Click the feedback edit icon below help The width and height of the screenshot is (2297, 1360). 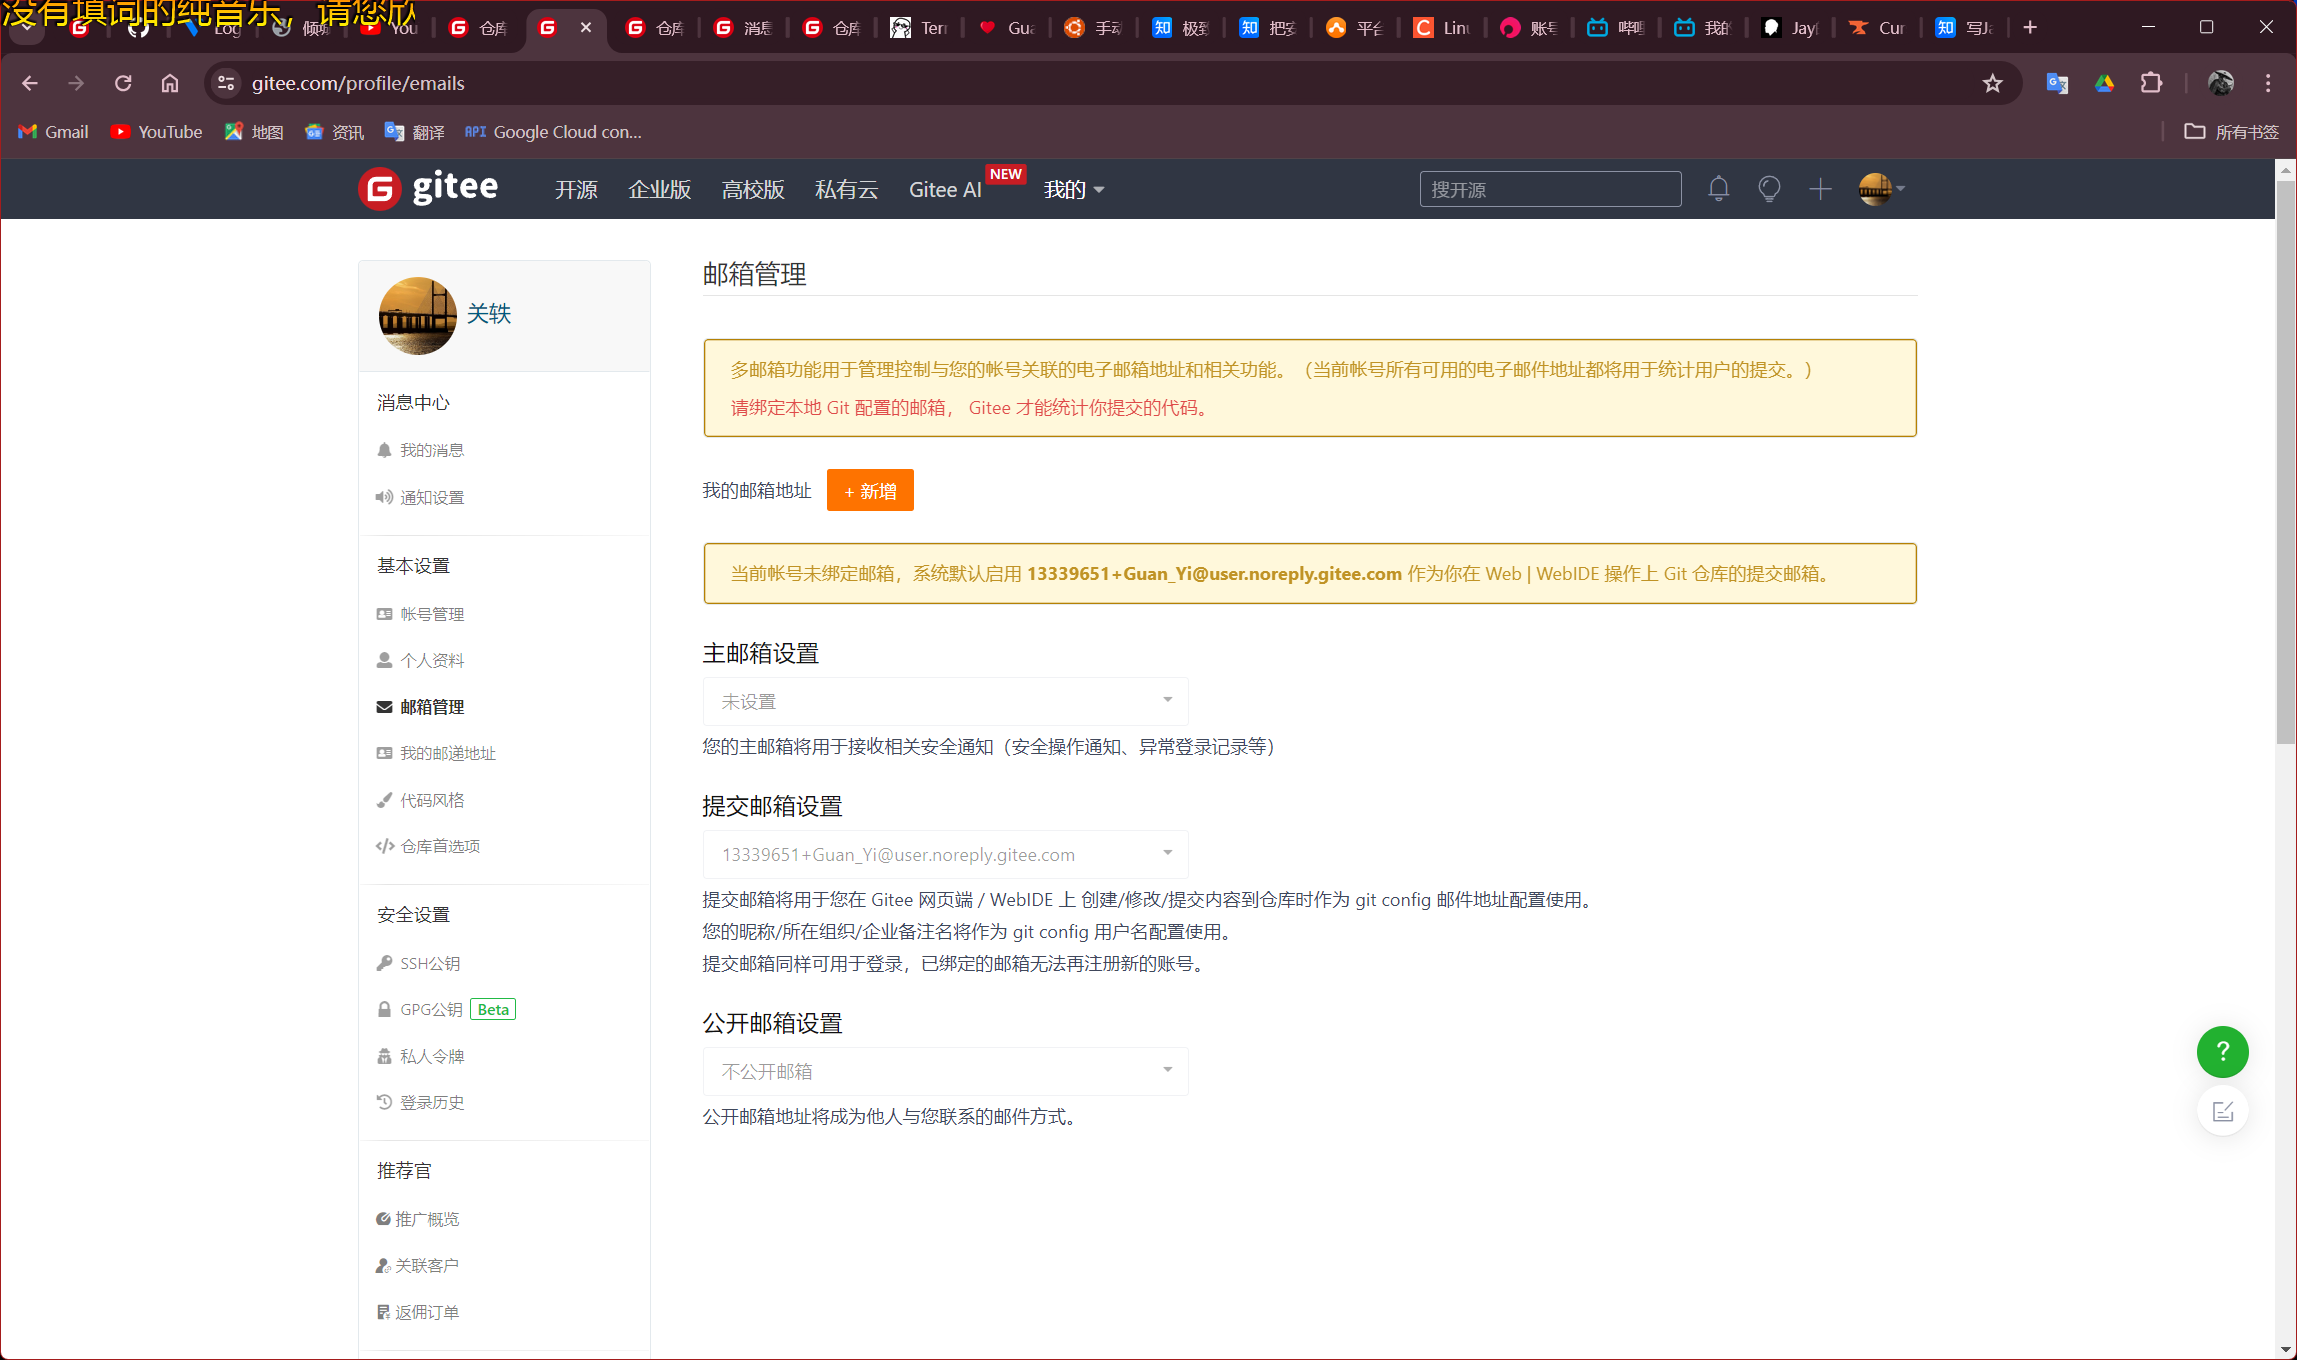click(2222, 1111)
